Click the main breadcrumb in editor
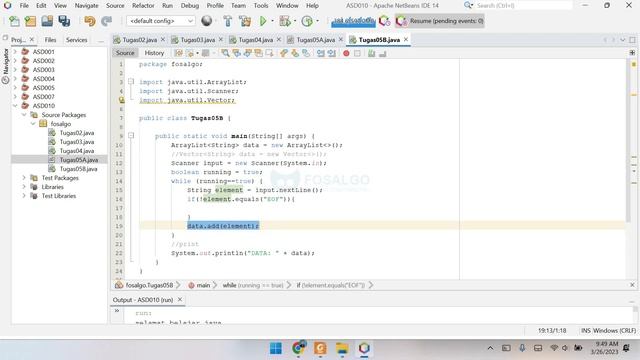Image resolution: width=640 pixels, height=360 pixels. point(203,285)
